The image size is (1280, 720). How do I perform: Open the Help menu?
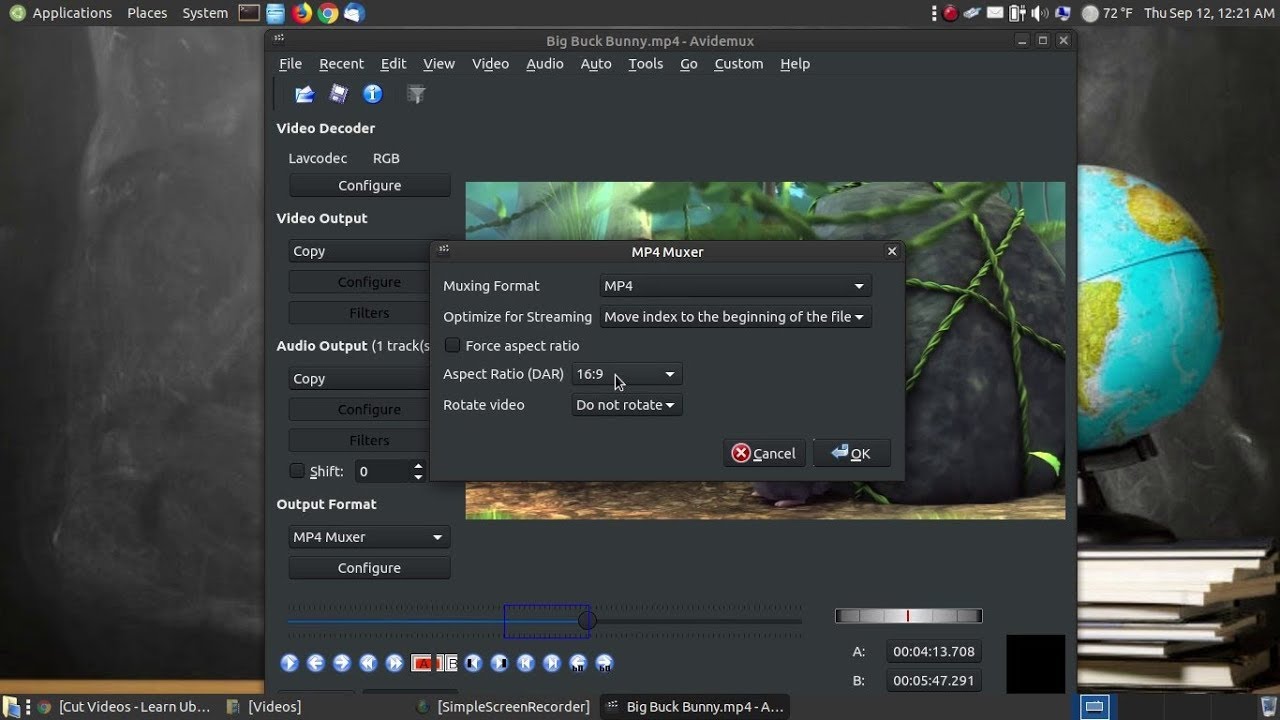point(795,63)
